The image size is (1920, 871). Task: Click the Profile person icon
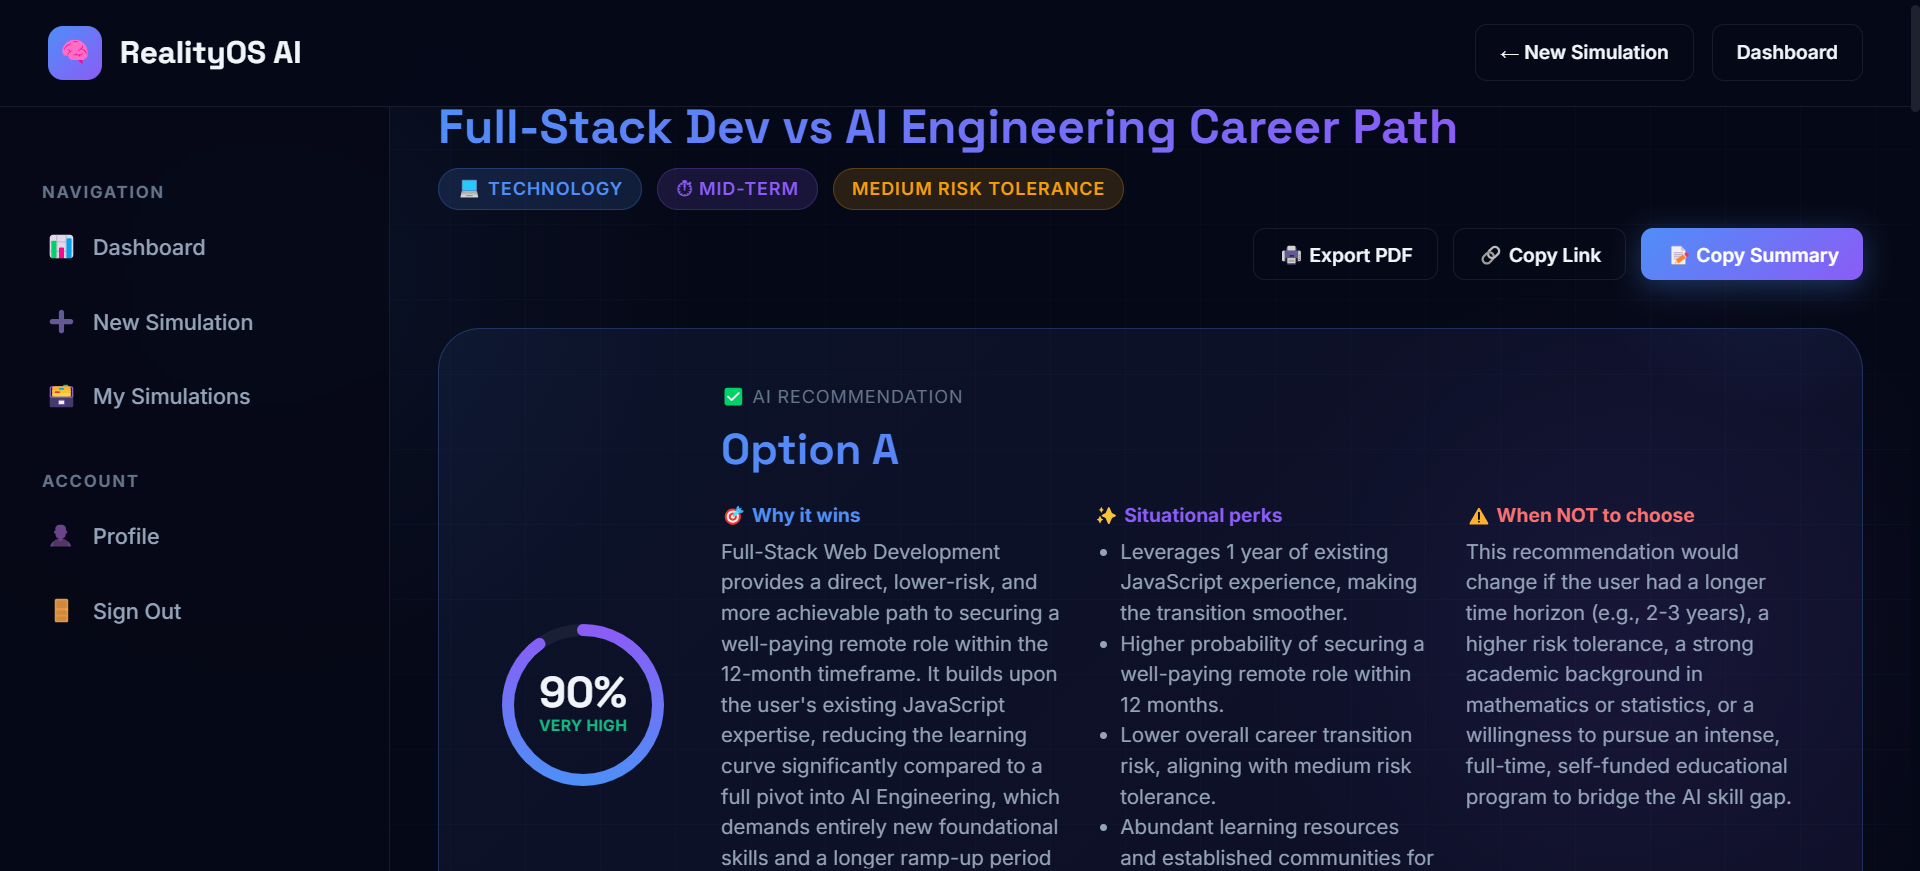[61, 536]
